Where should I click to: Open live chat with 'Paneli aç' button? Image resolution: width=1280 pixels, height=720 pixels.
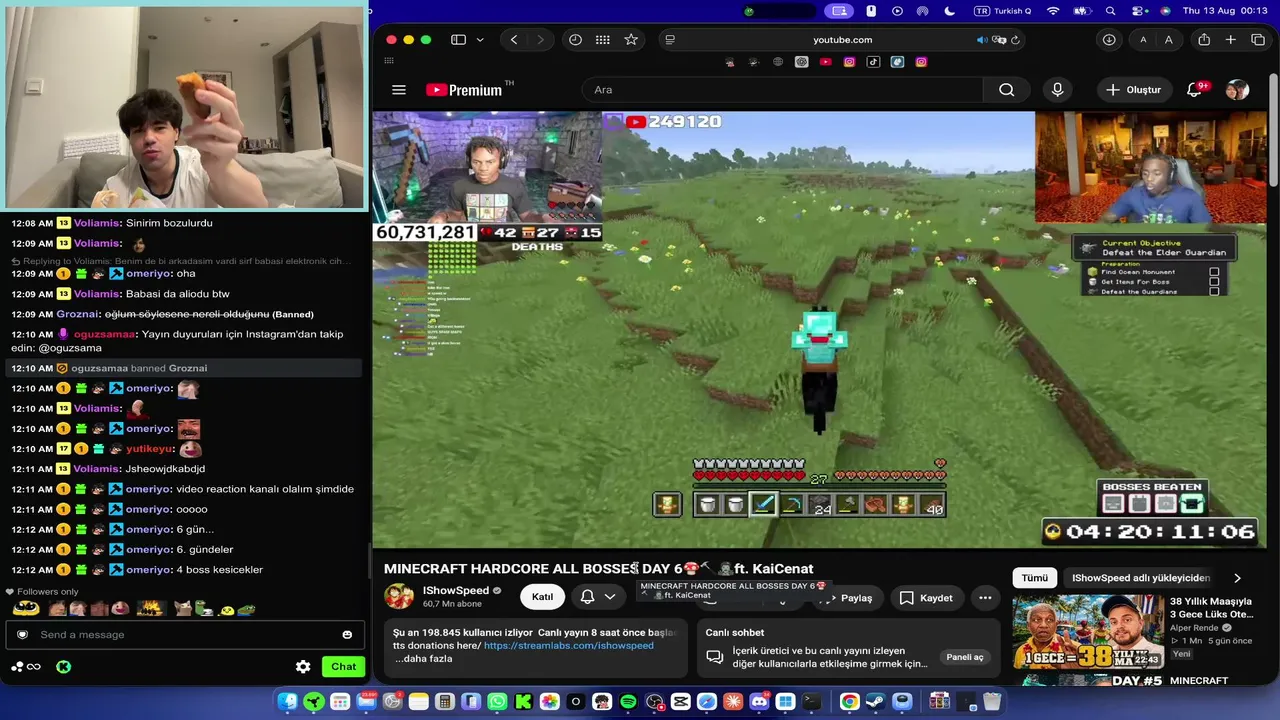(967, 657)
